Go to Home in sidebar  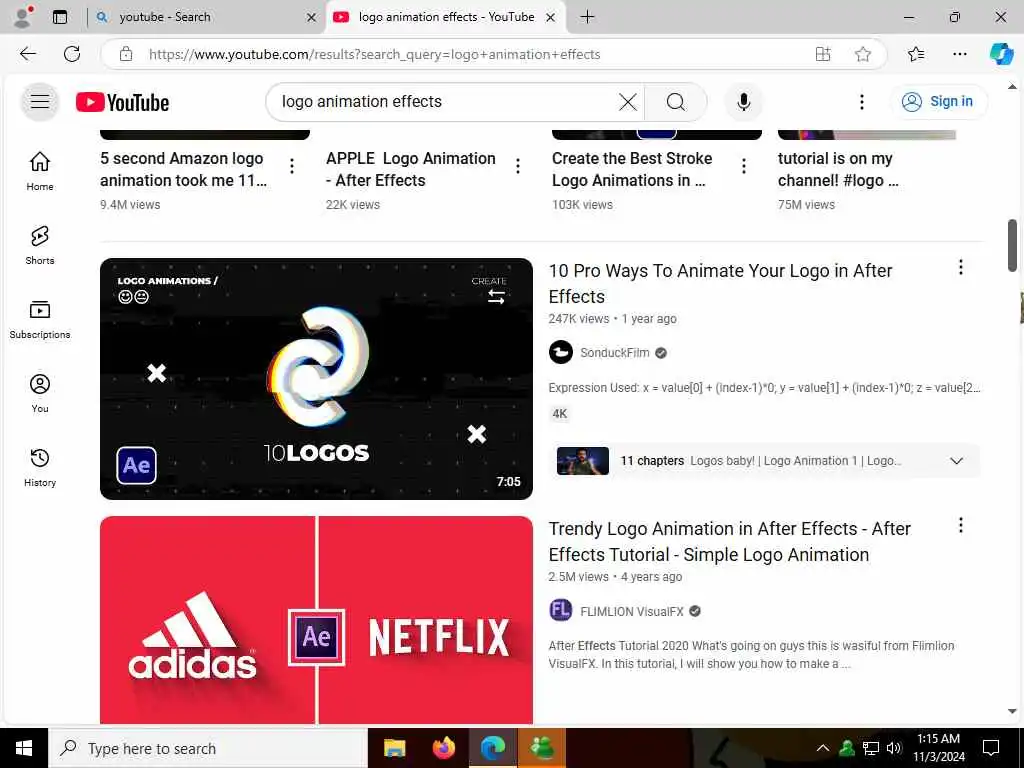(40, 171)
